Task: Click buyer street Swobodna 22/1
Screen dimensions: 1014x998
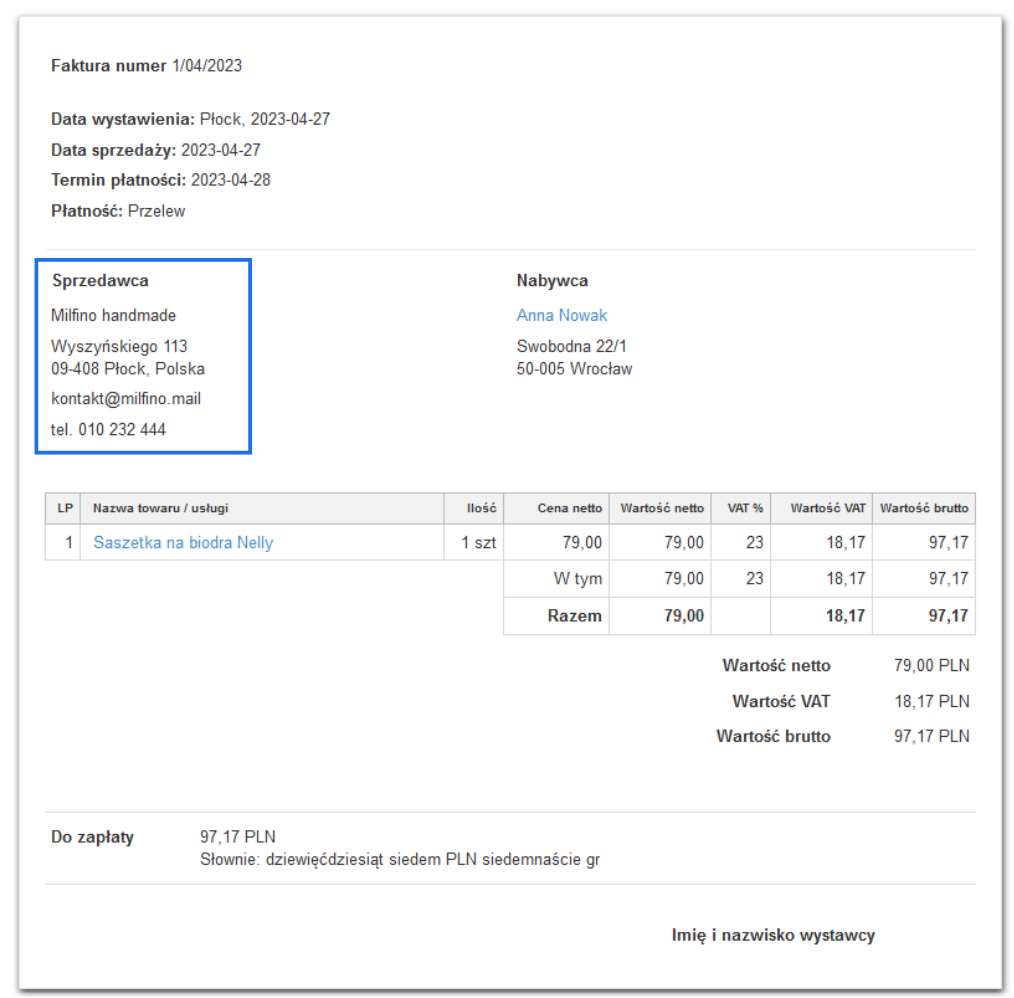Action: click(x=572, y=346)
